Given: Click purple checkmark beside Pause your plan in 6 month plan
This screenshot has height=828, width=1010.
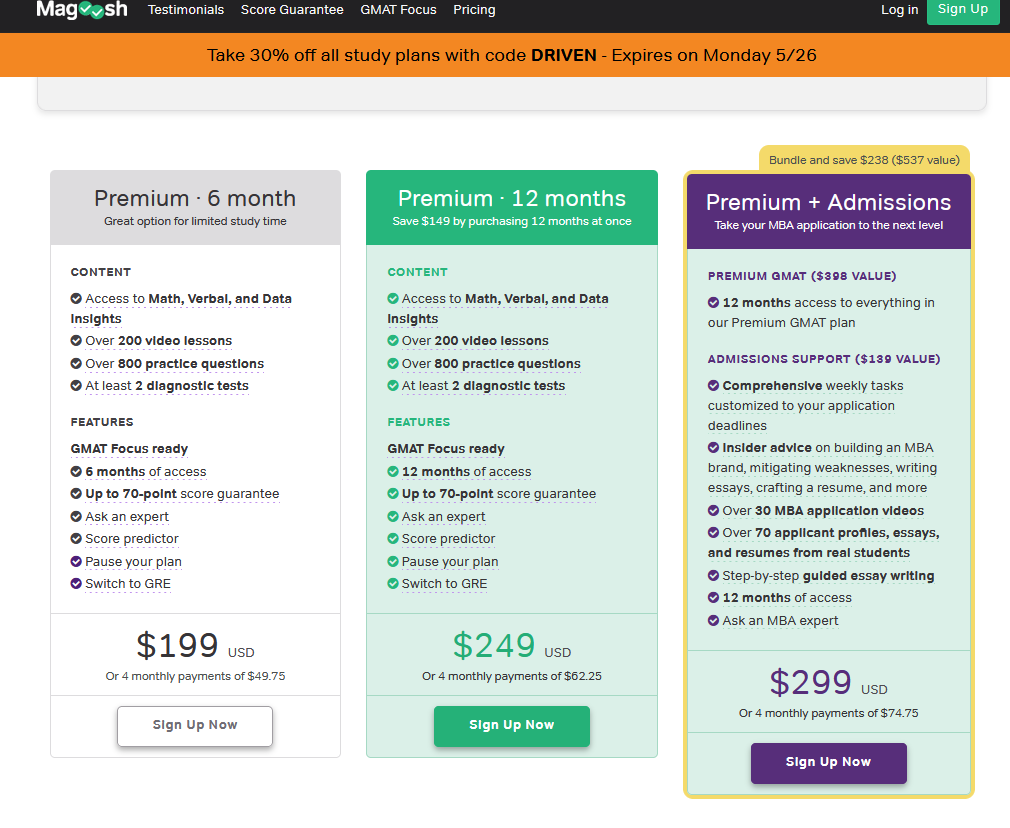Looking at the screenshot, I should click(x=77, y=561).
